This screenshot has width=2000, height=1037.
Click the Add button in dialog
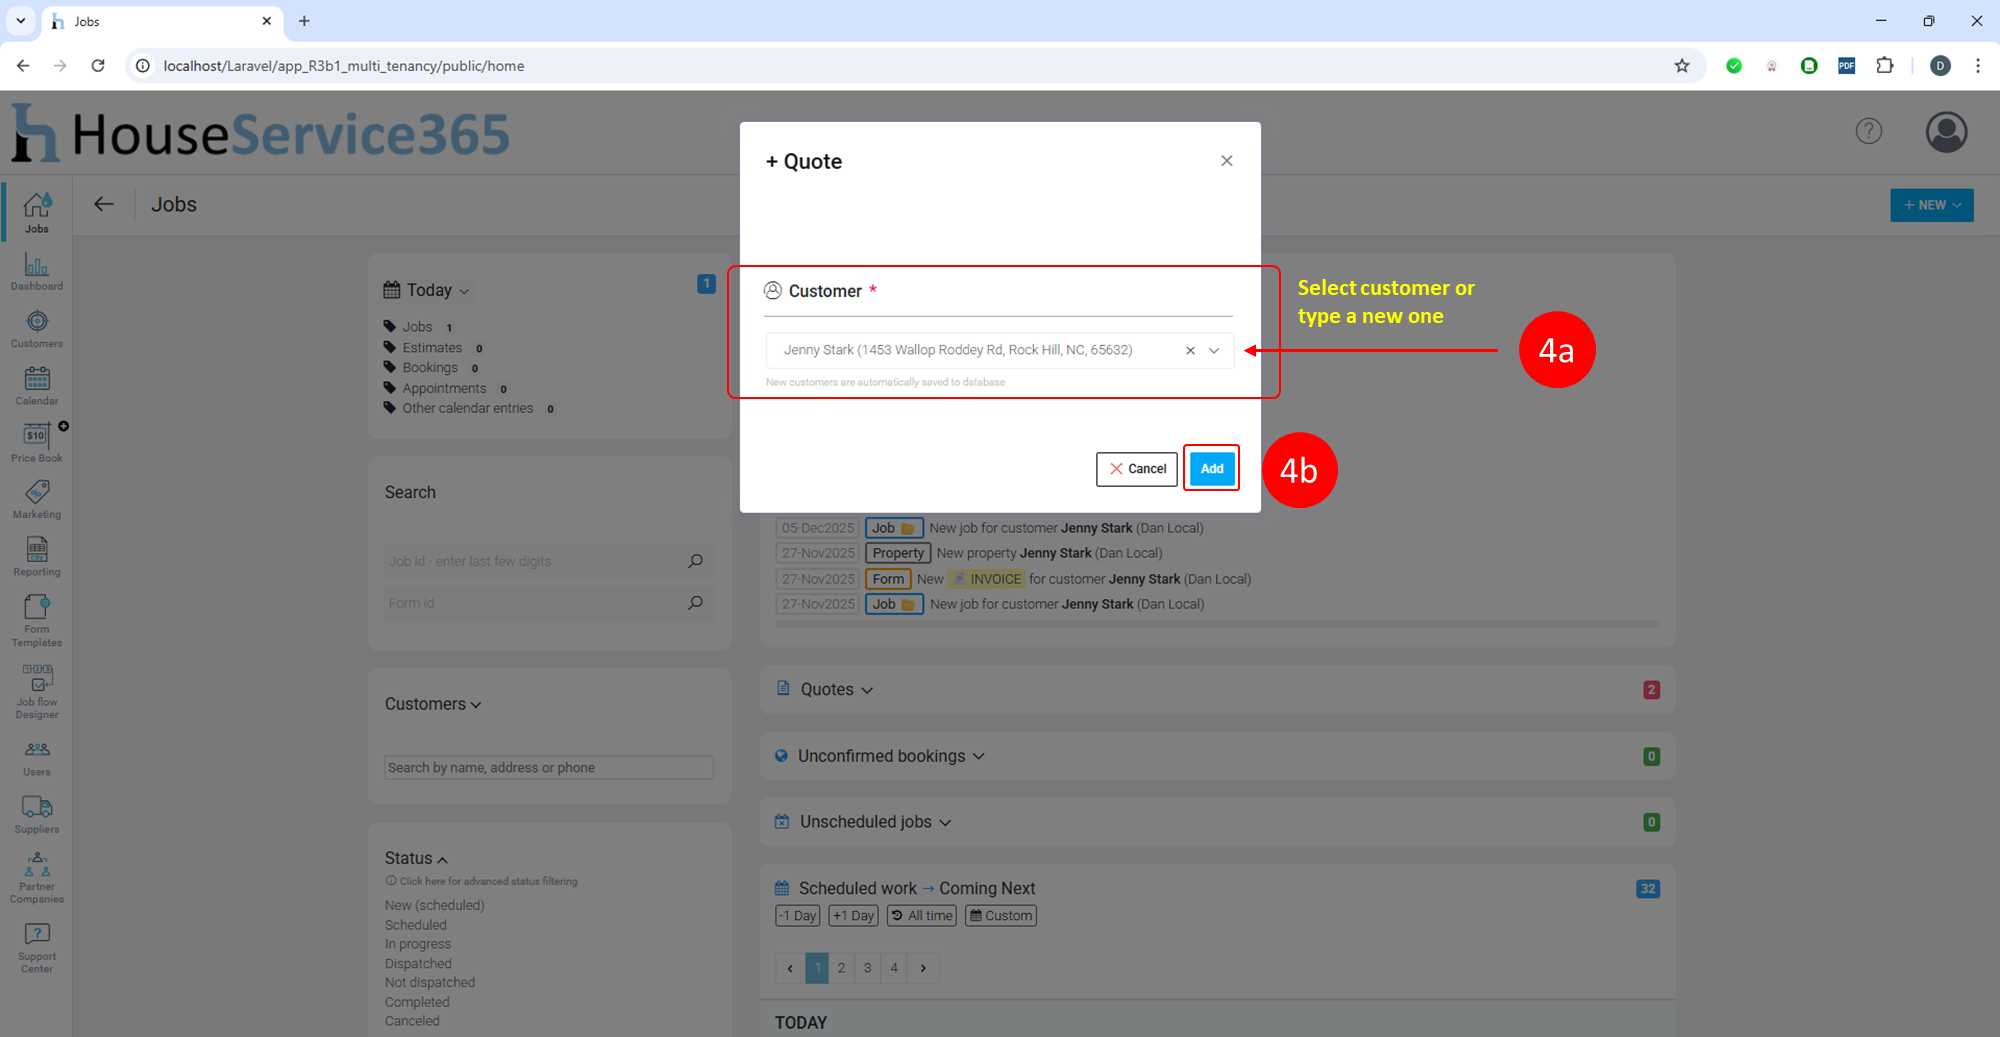pos(1211,469)
